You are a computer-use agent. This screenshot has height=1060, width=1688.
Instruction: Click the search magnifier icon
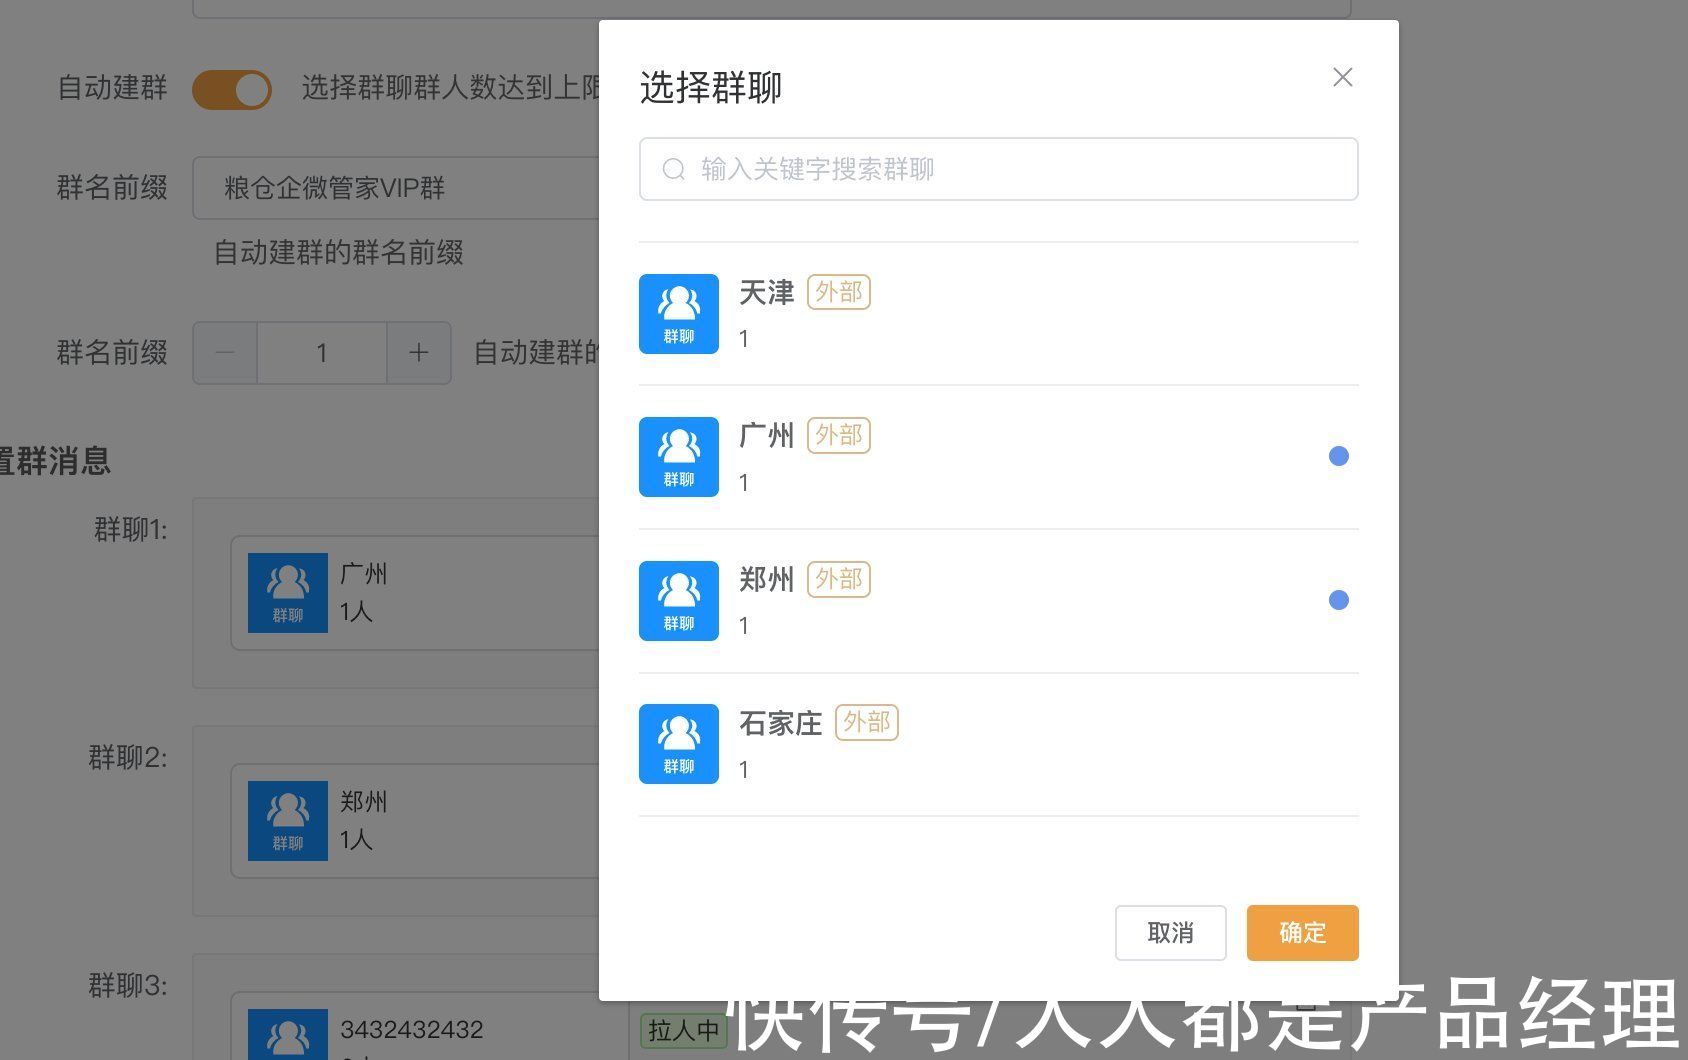click(674, 169)
